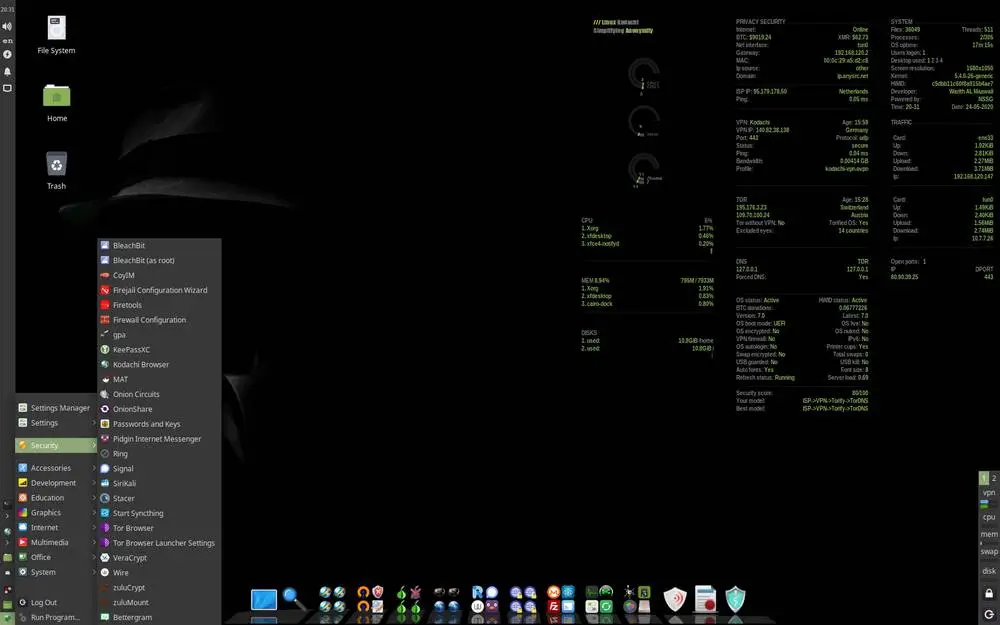Viewport: 1000px width, 625px height.
Task: Click the Wire icon
Action: click(105, 573)
